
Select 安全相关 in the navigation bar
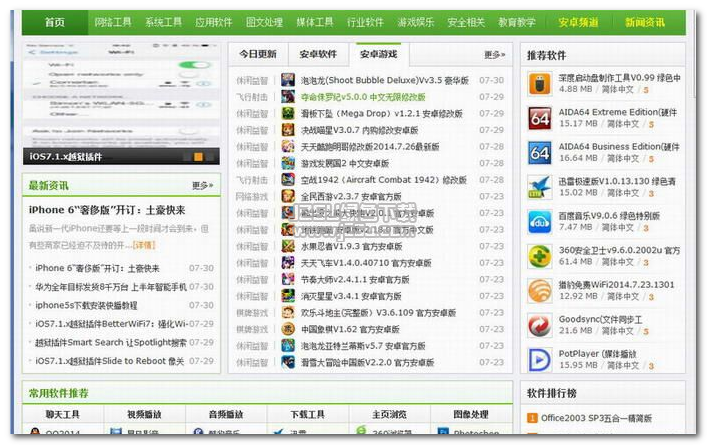(x=466, y=22)
